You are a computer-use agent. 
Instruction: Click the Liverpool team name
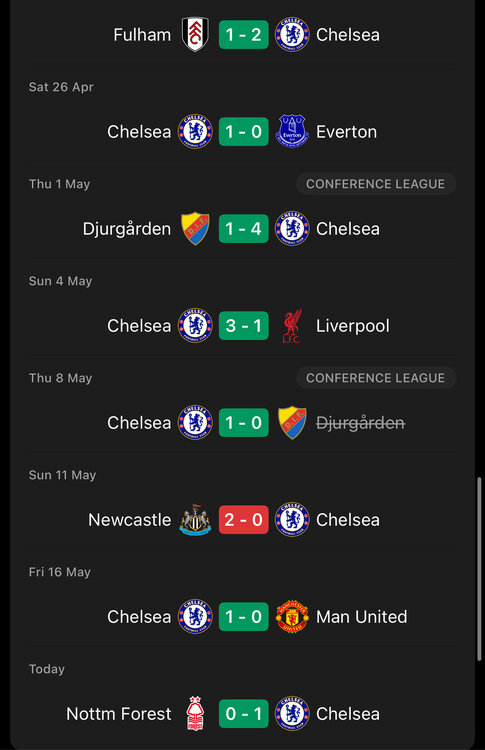[x=353, y=326]
